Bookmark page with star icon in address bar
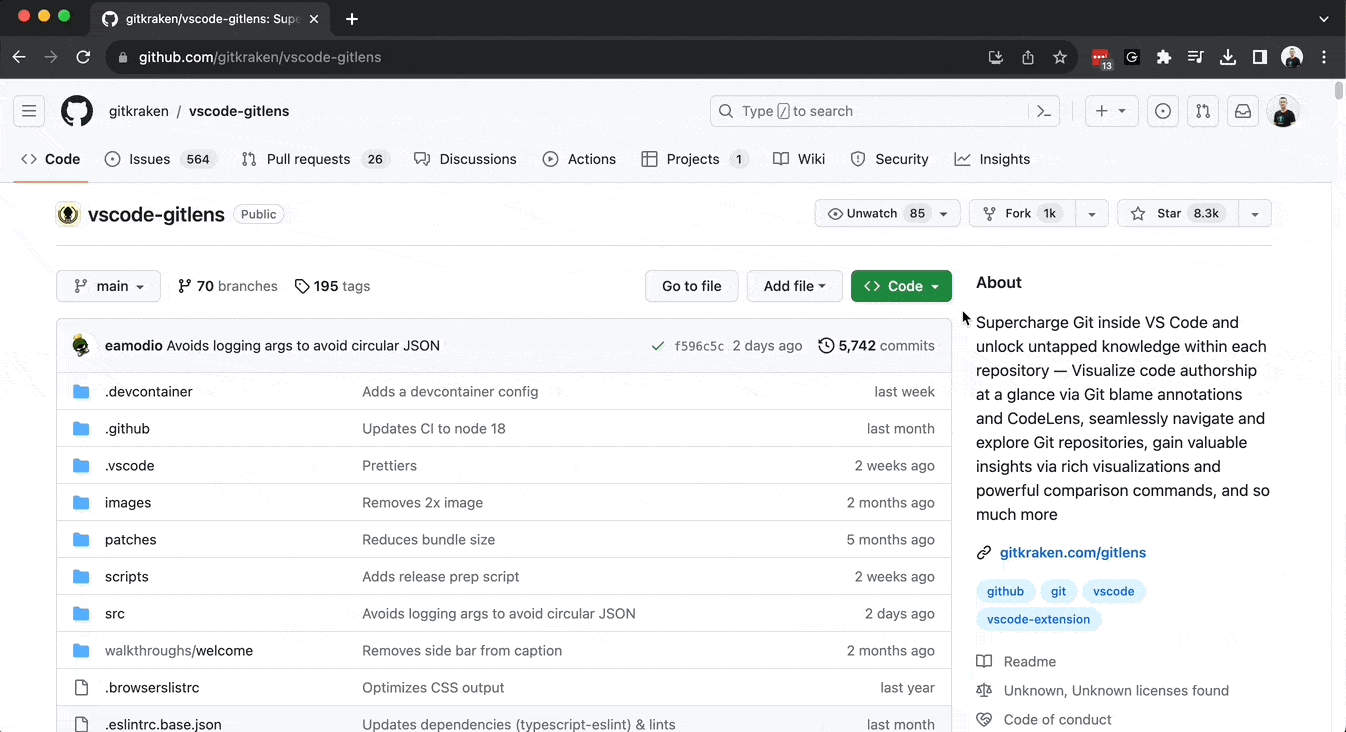This screenshot has width=1346, height=732. (x=1060, y=57)
